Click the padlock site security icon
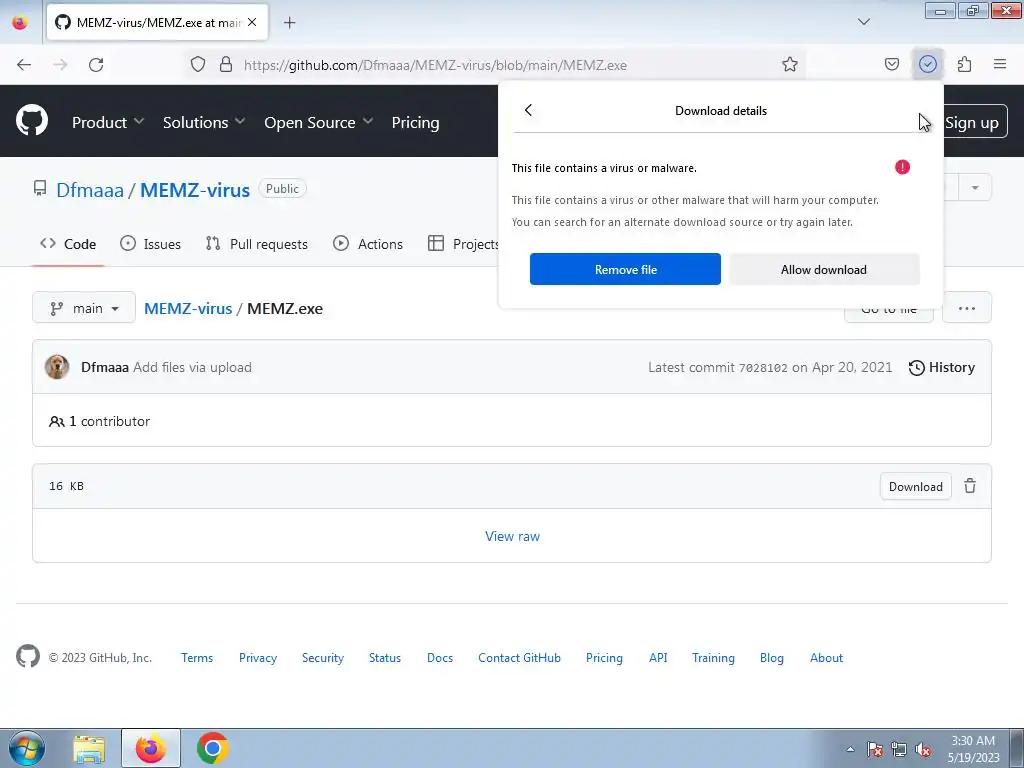This screenshot has height=768, width=1024. tap(226, 65)
